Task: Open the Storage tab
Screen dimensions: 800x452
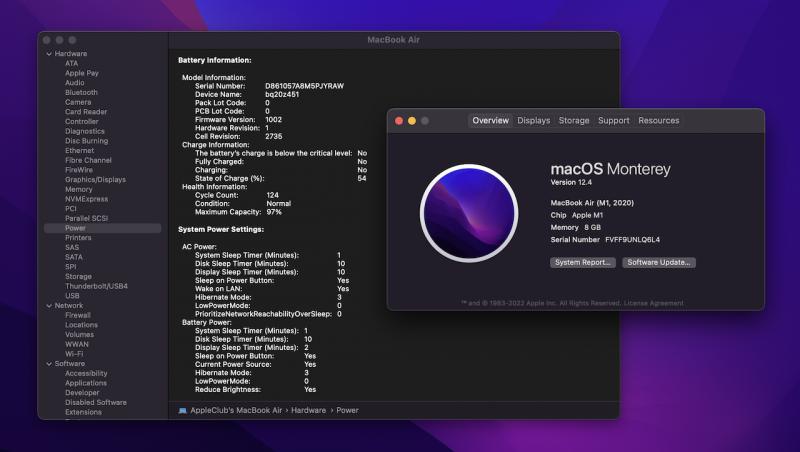Action: pos(574,120)
